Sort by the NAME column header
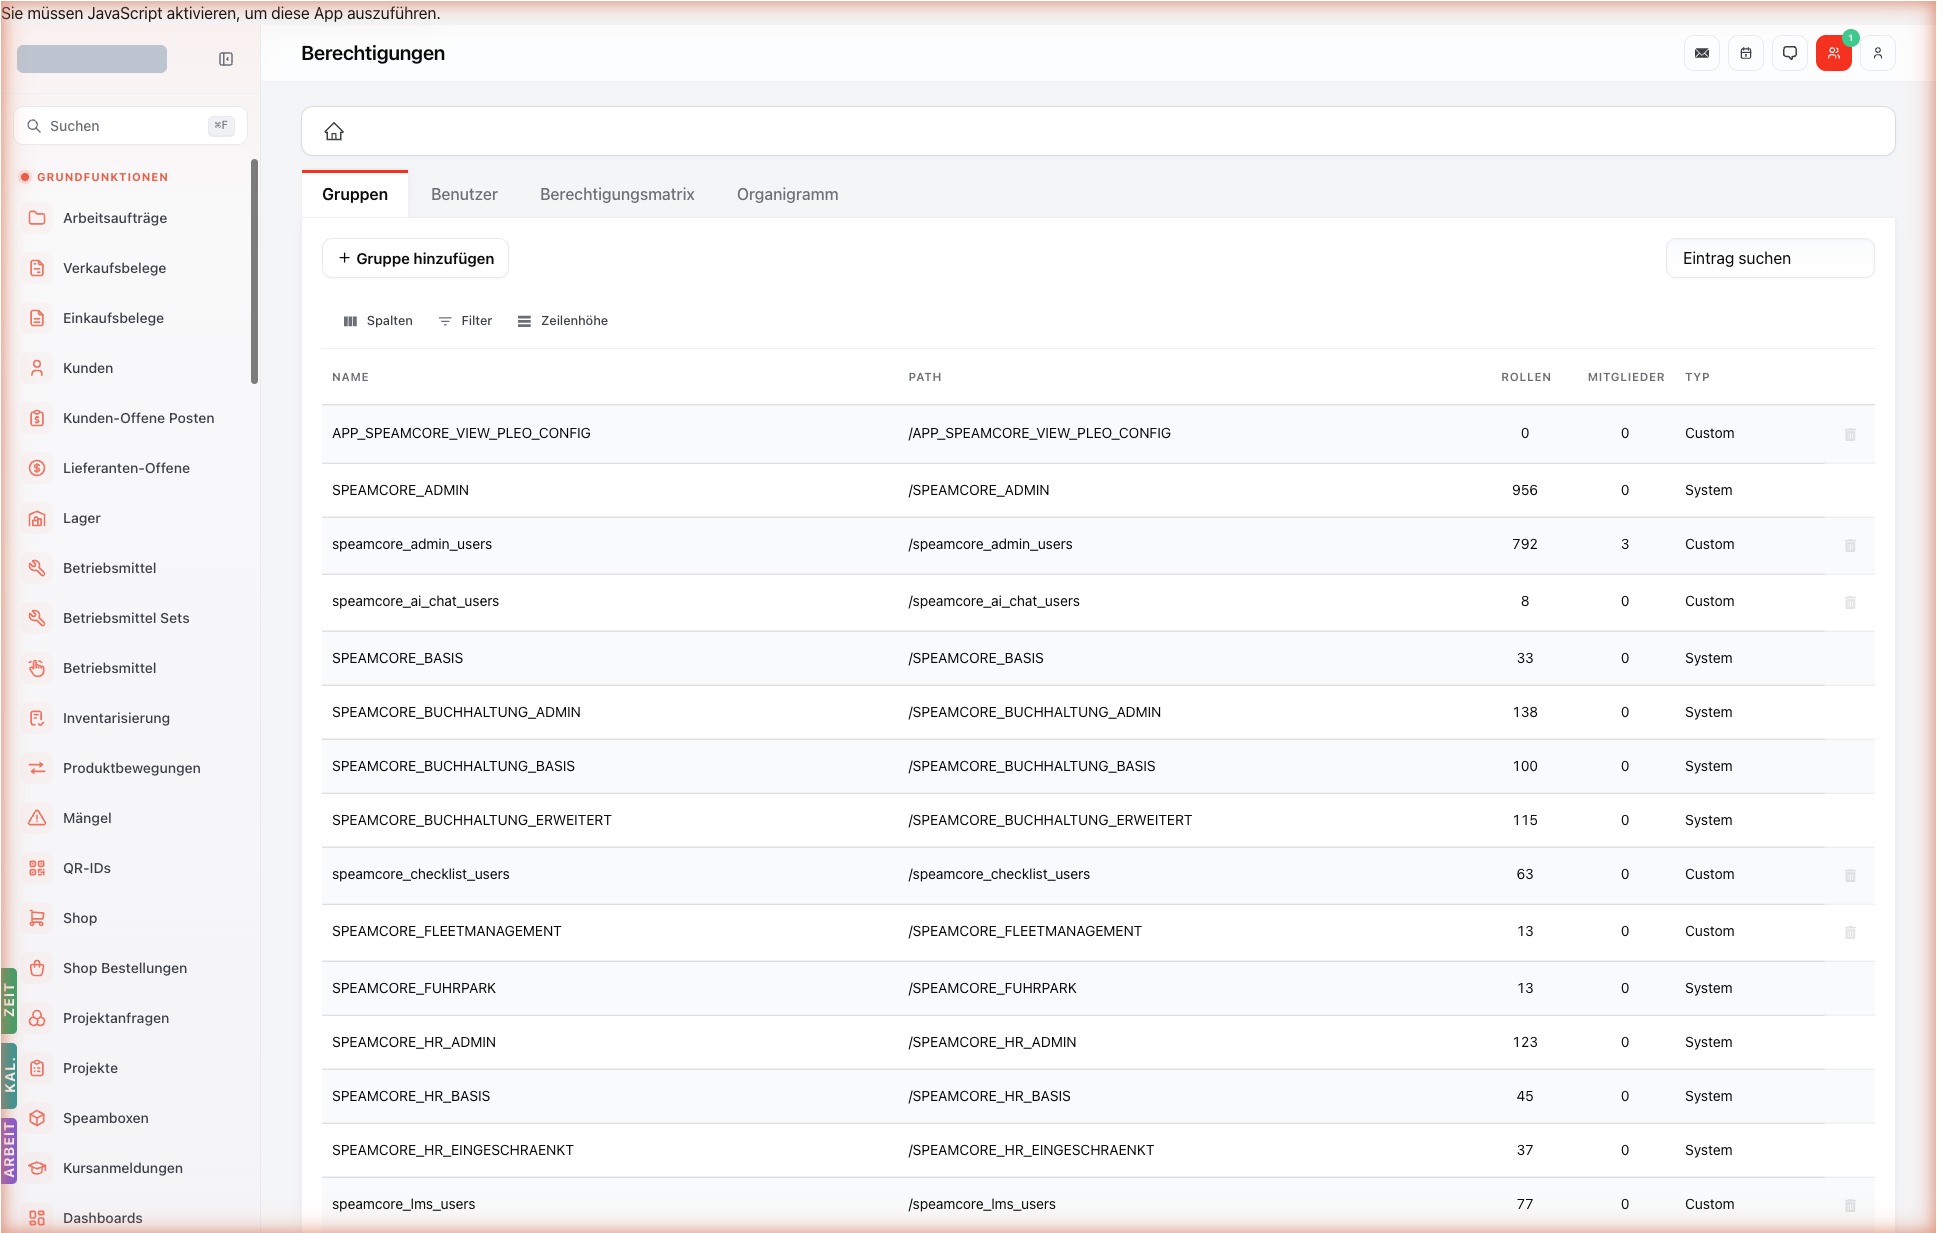This screenshot has height=1233, width=1945. (x=350, y=377)
